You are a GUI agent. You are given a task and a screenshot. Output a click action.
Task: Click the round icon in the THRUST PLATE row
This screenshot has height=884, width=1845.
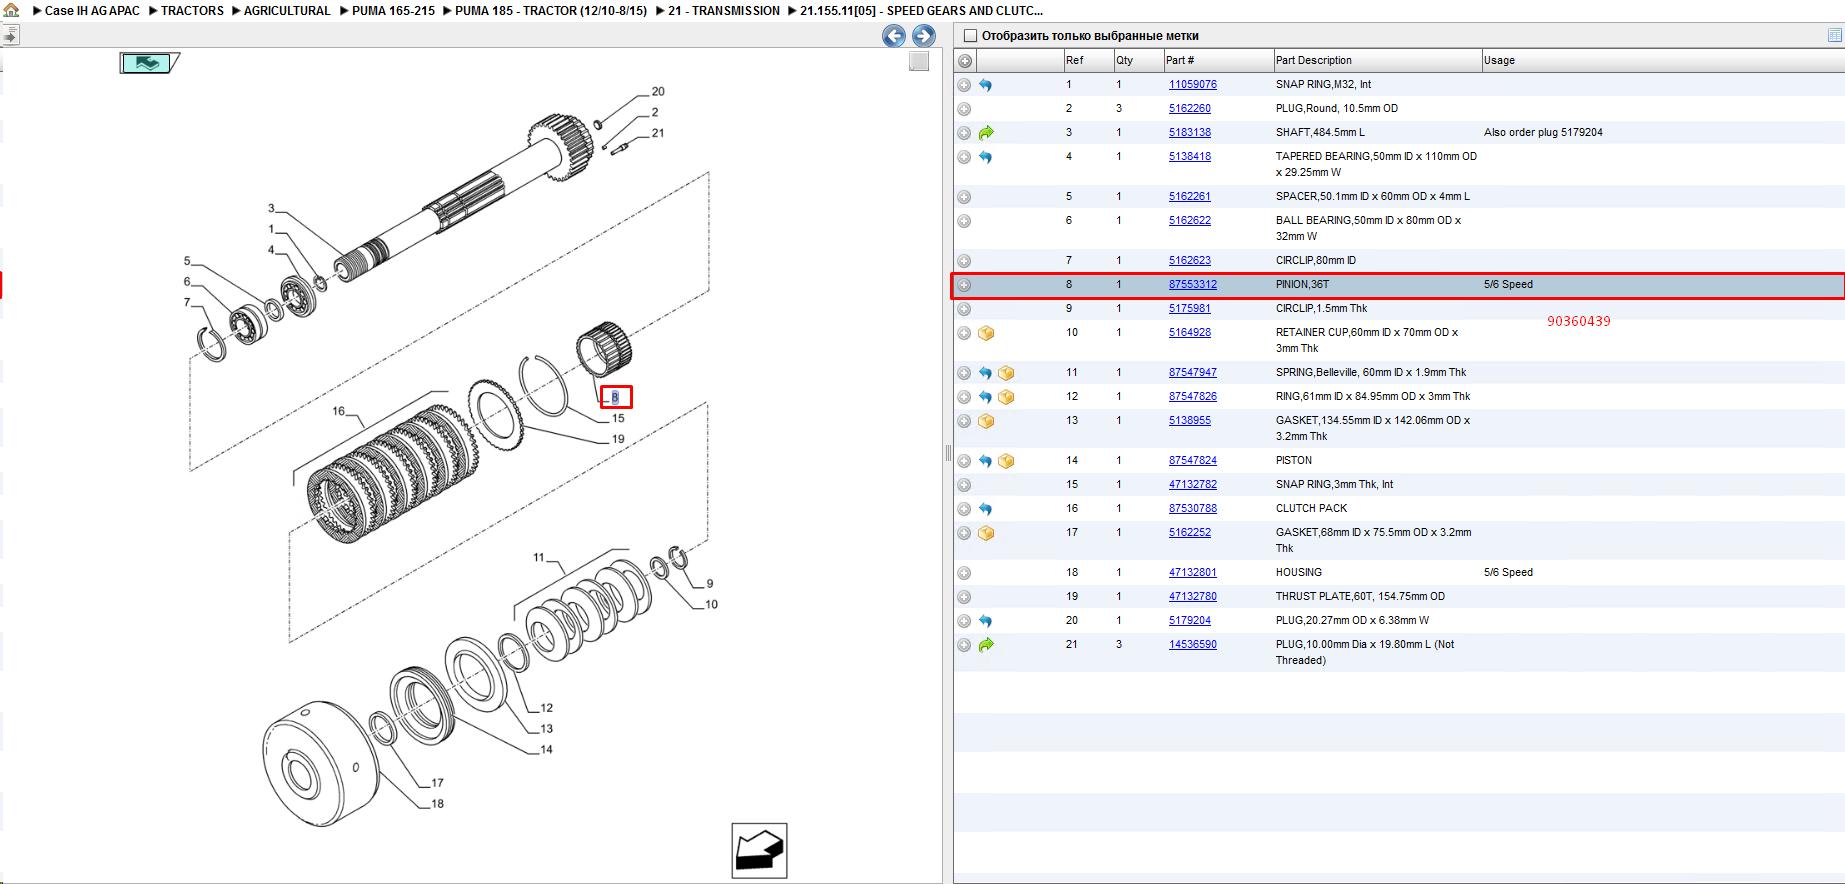pos(964,597)
